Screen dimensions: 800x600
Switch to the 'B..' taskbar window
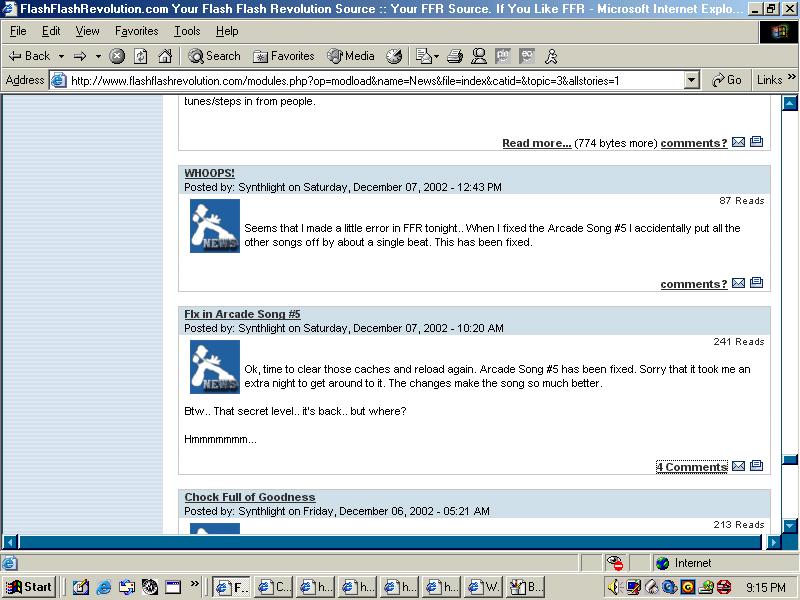527,587
